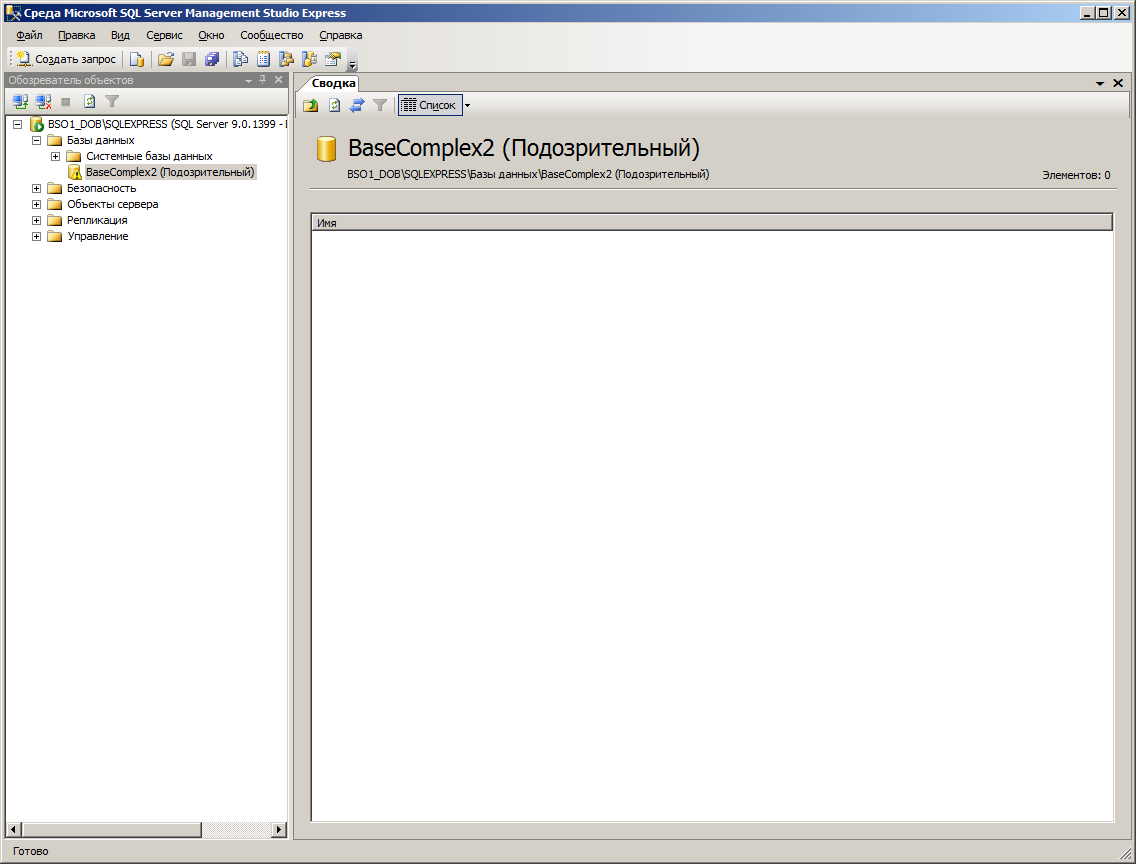Select Системные базы данных tree node

click(149, 156)
